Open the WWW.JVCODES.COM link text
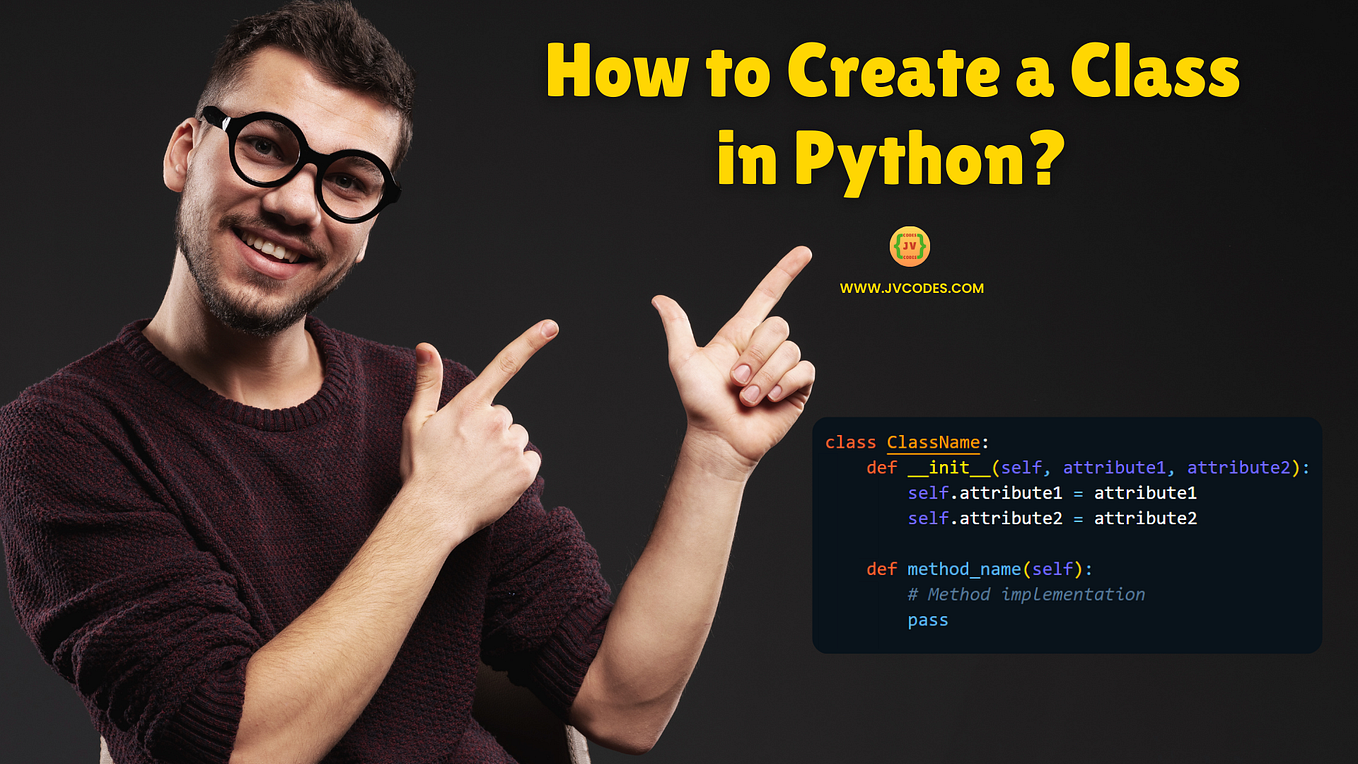This screenshot has width=1358, height=764. [x=912, y=288]
